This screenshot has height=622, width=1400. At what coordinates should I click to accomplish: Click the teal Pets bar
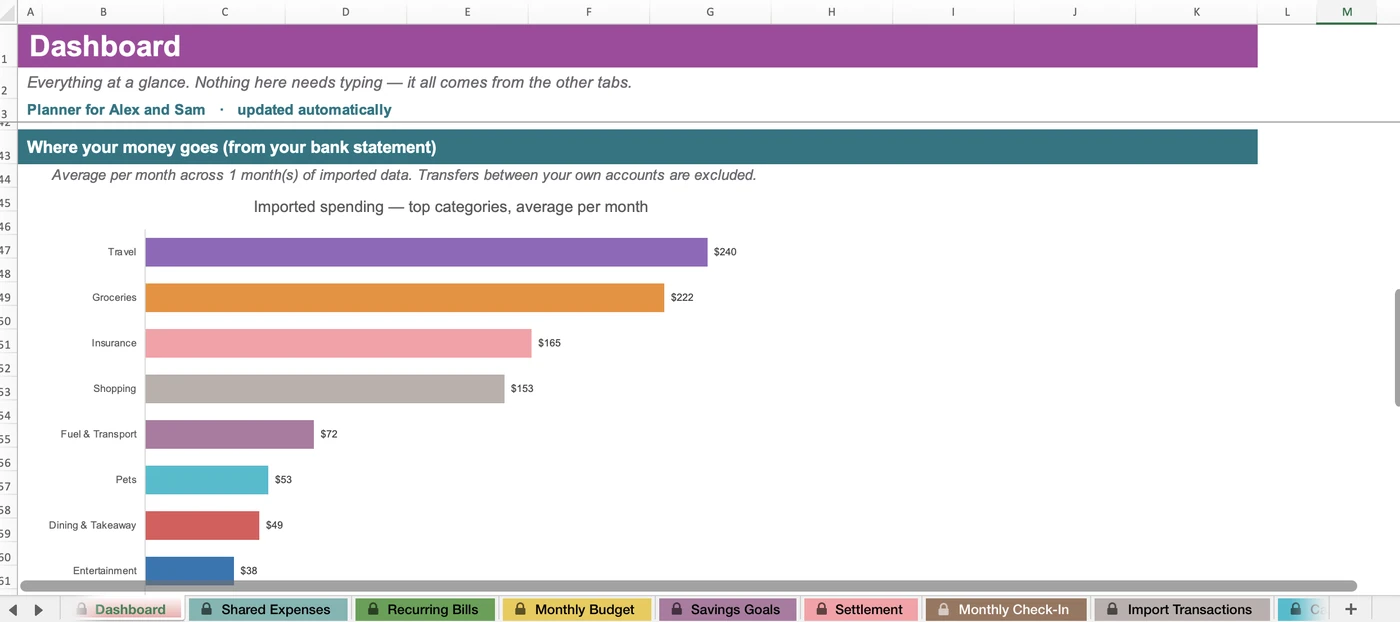click(x=207, y=480)
